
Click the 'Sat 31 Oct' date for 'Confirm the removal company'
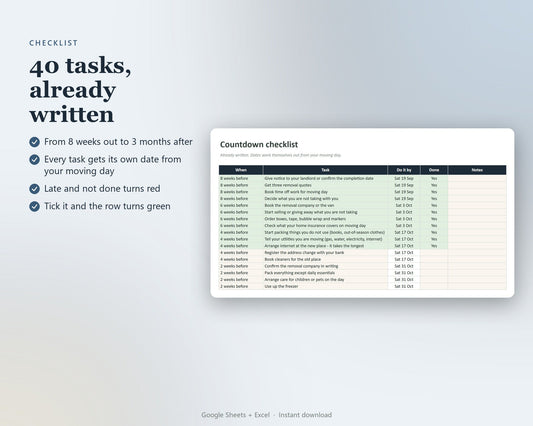[x=404, y=266]
